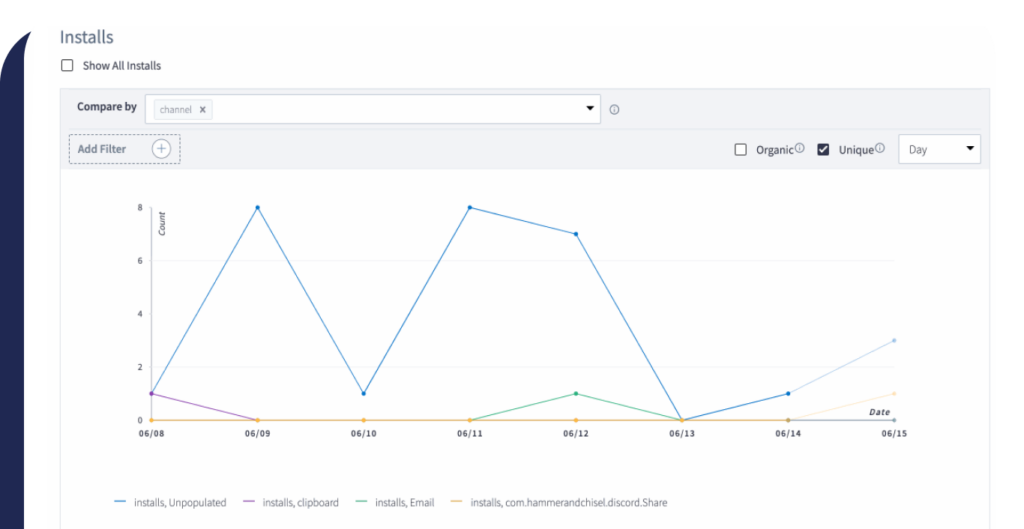
Task: Click the Unpopulated data point at 06/09
Action: 257,208
